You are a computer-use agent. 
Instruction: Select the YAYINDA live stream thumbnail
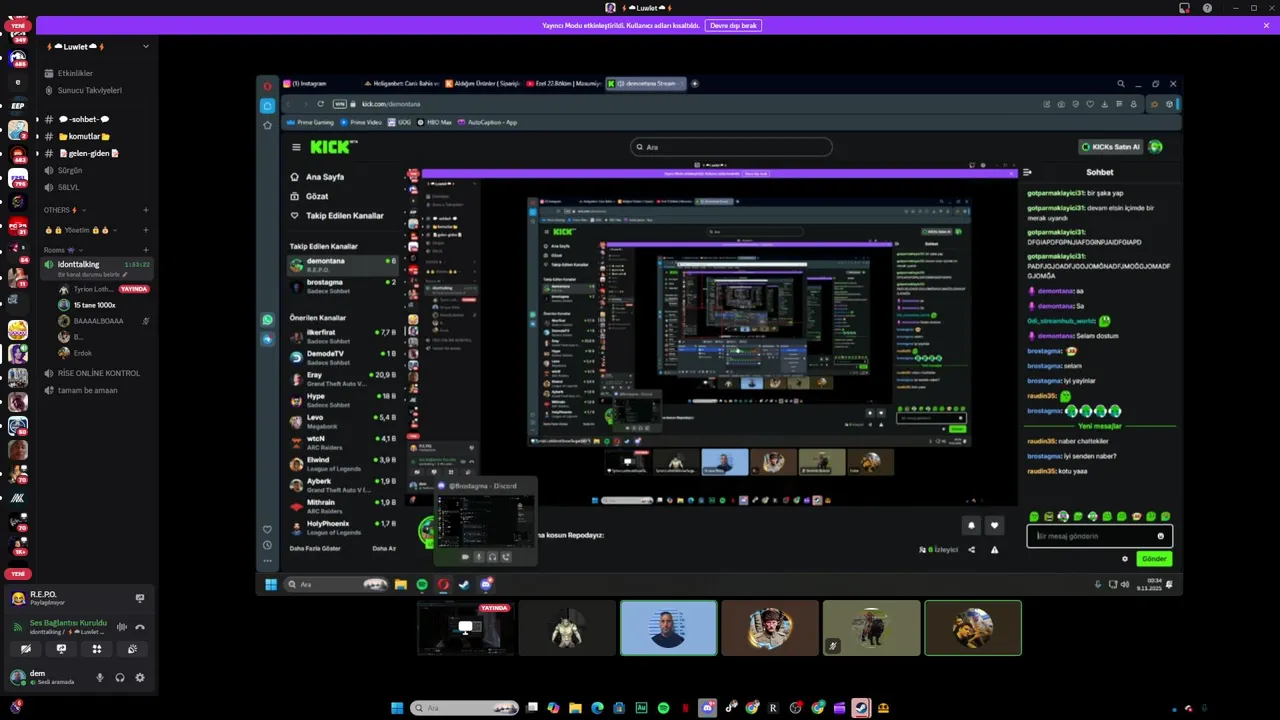[465, 628]
